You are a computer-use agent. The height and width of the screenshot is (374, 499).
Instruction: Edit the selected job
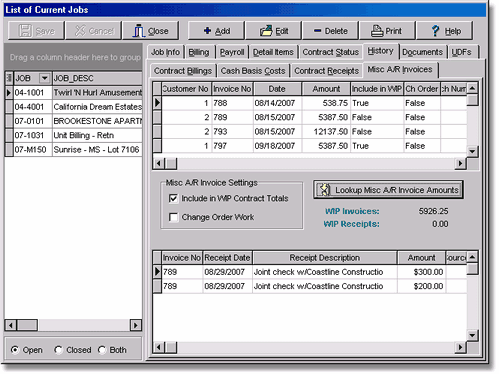click(x=273, y=31)
